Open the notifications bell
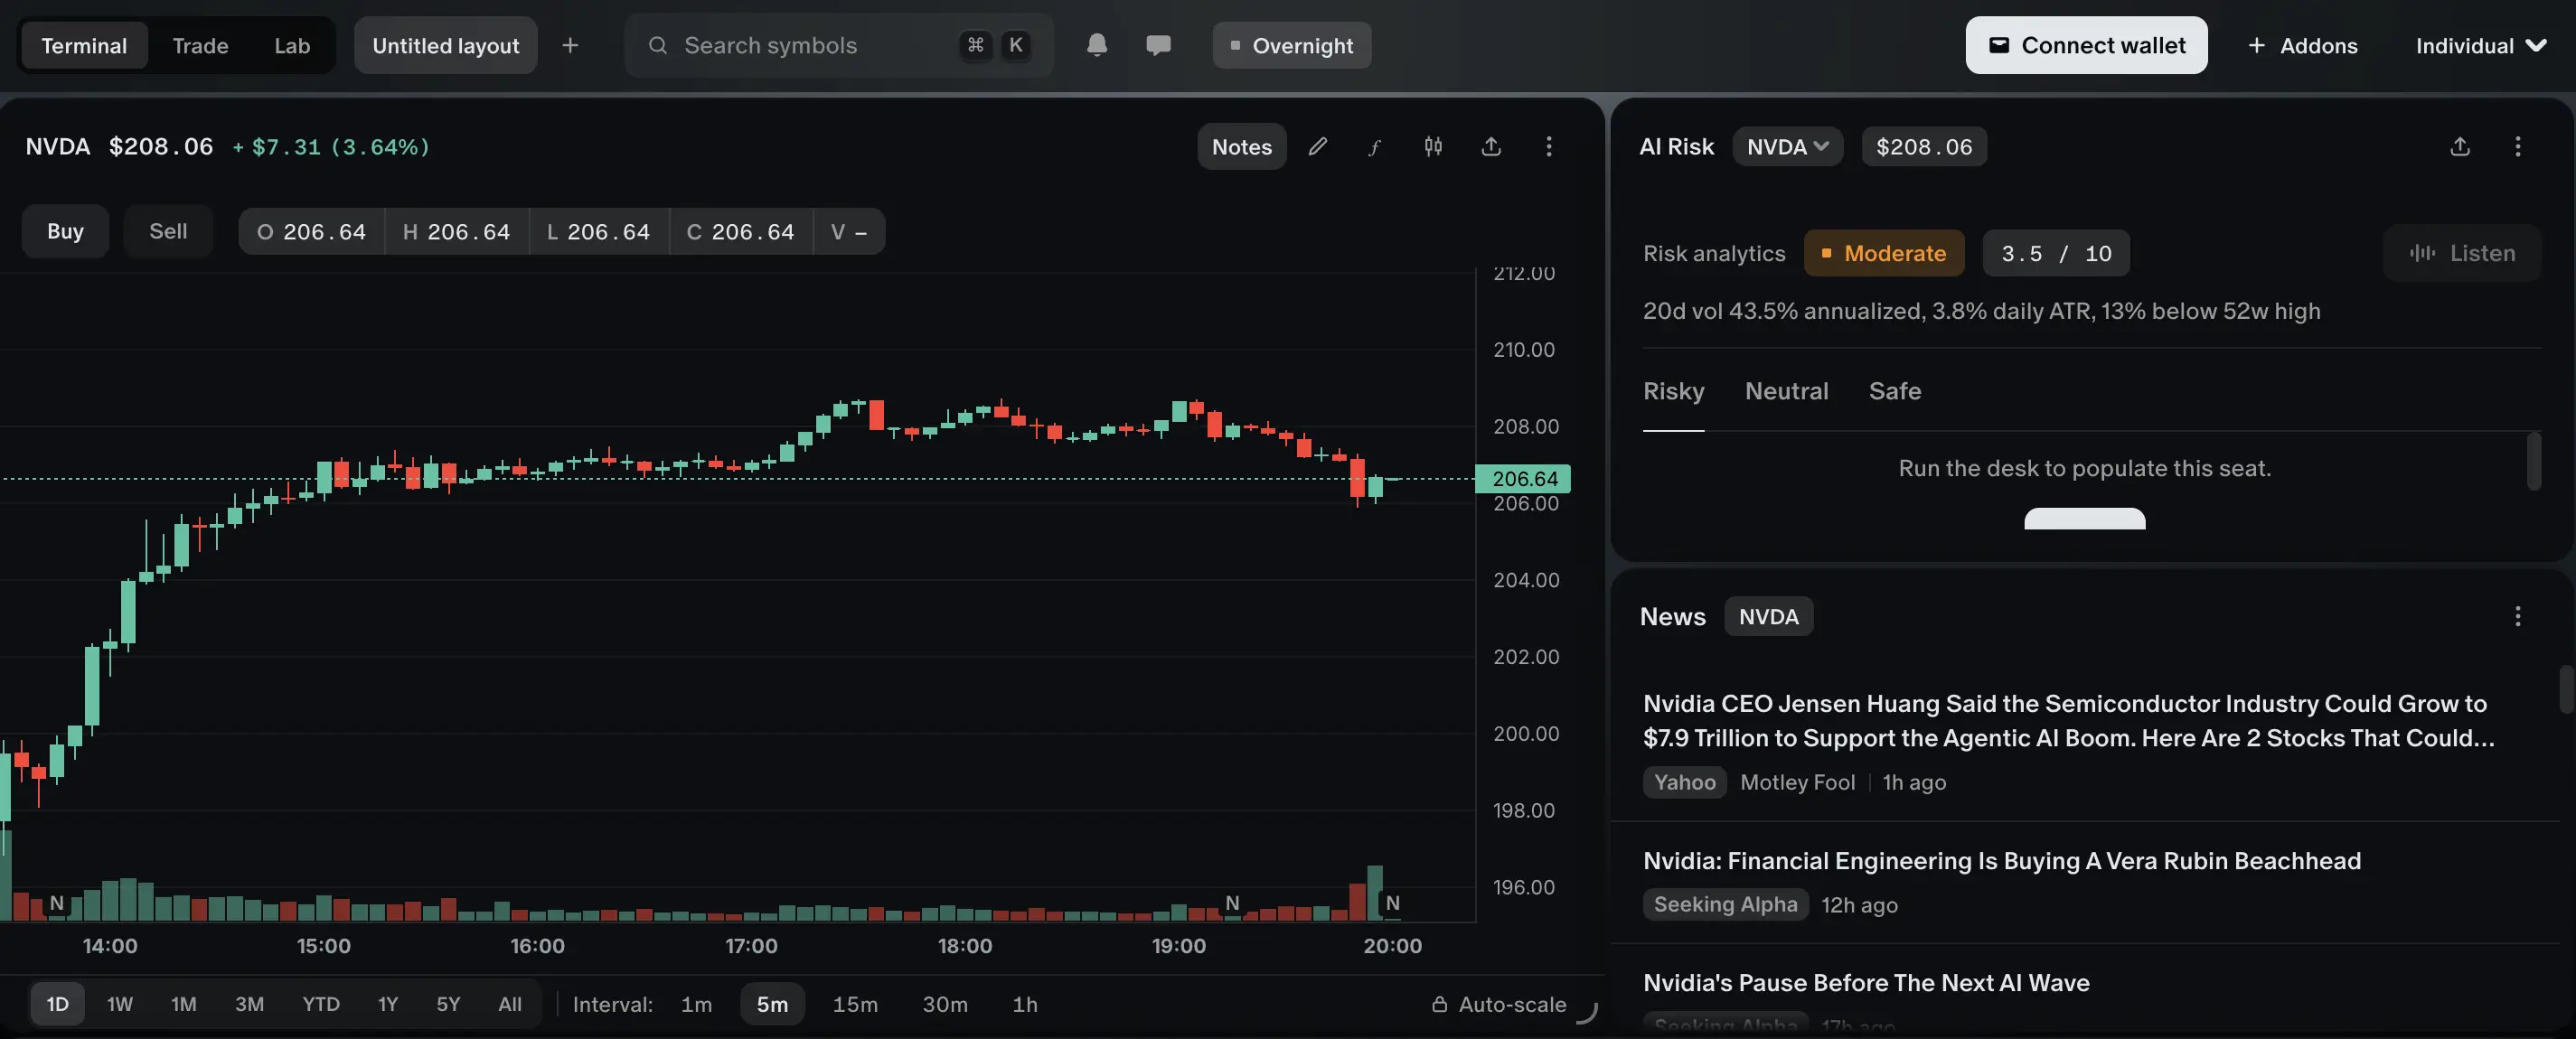The width and height of the screenshot is (2576, 1039). coord(1097,45)
